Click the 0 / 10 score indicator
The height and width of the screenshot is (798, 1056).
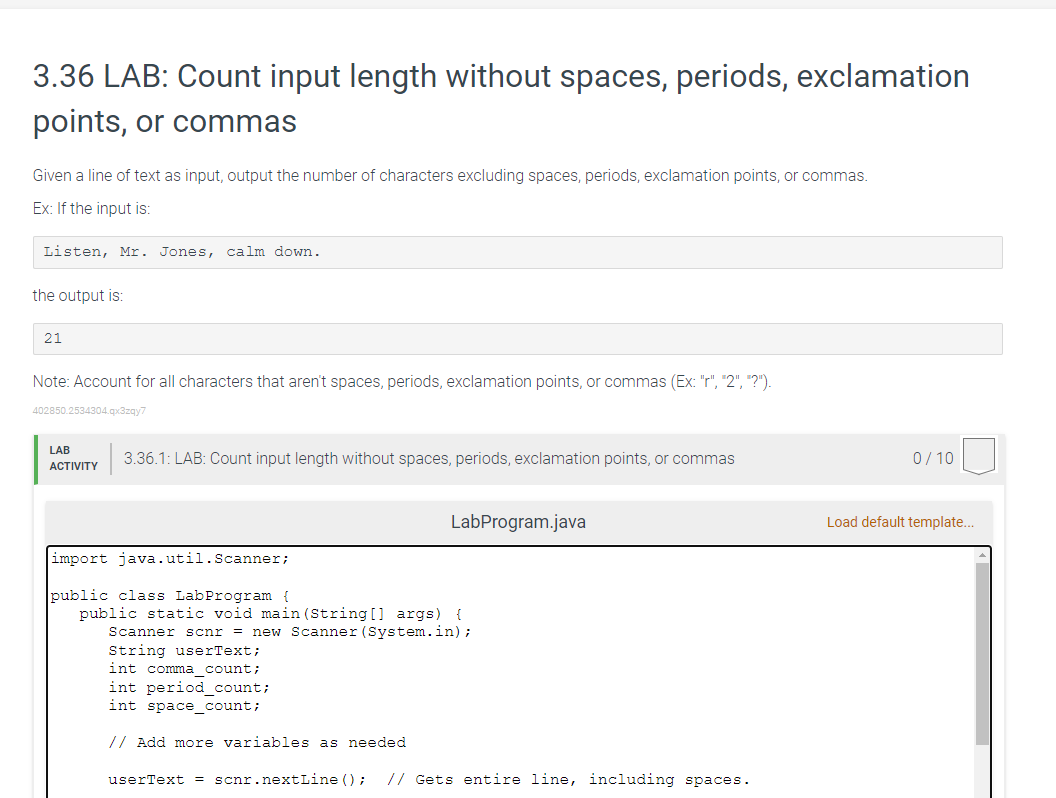932,458
